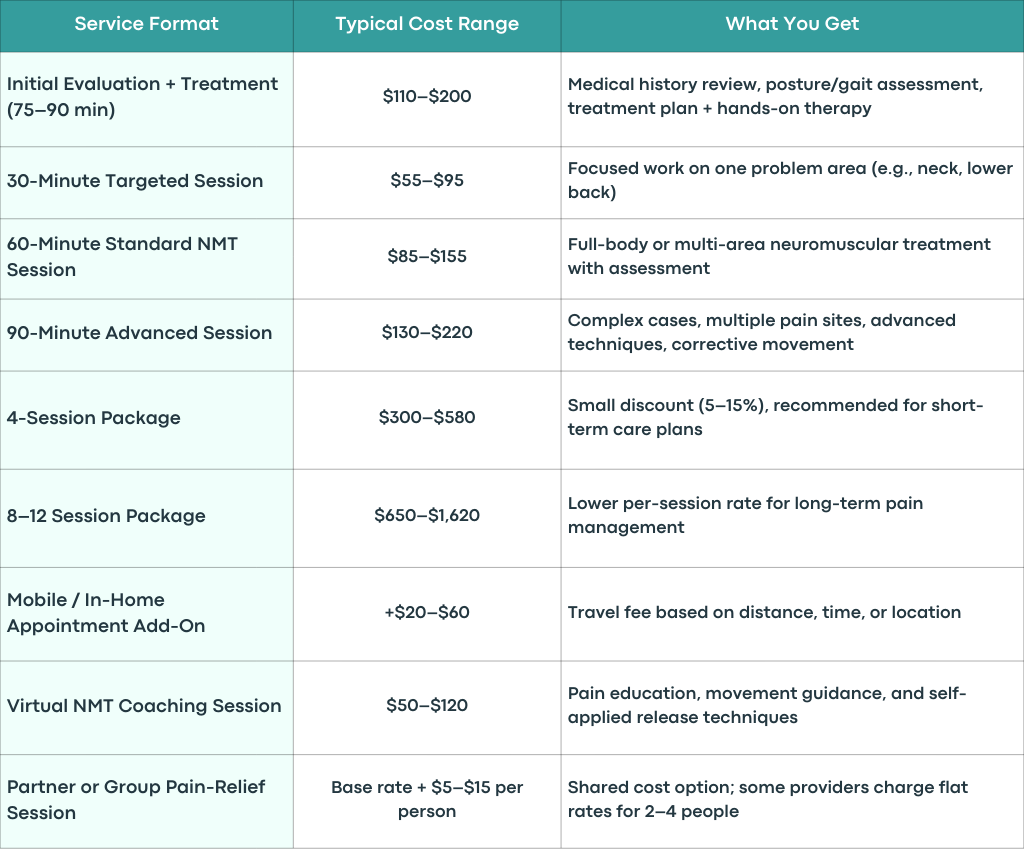
Task: Select the Typical Cost Range header
Action: 427,24
